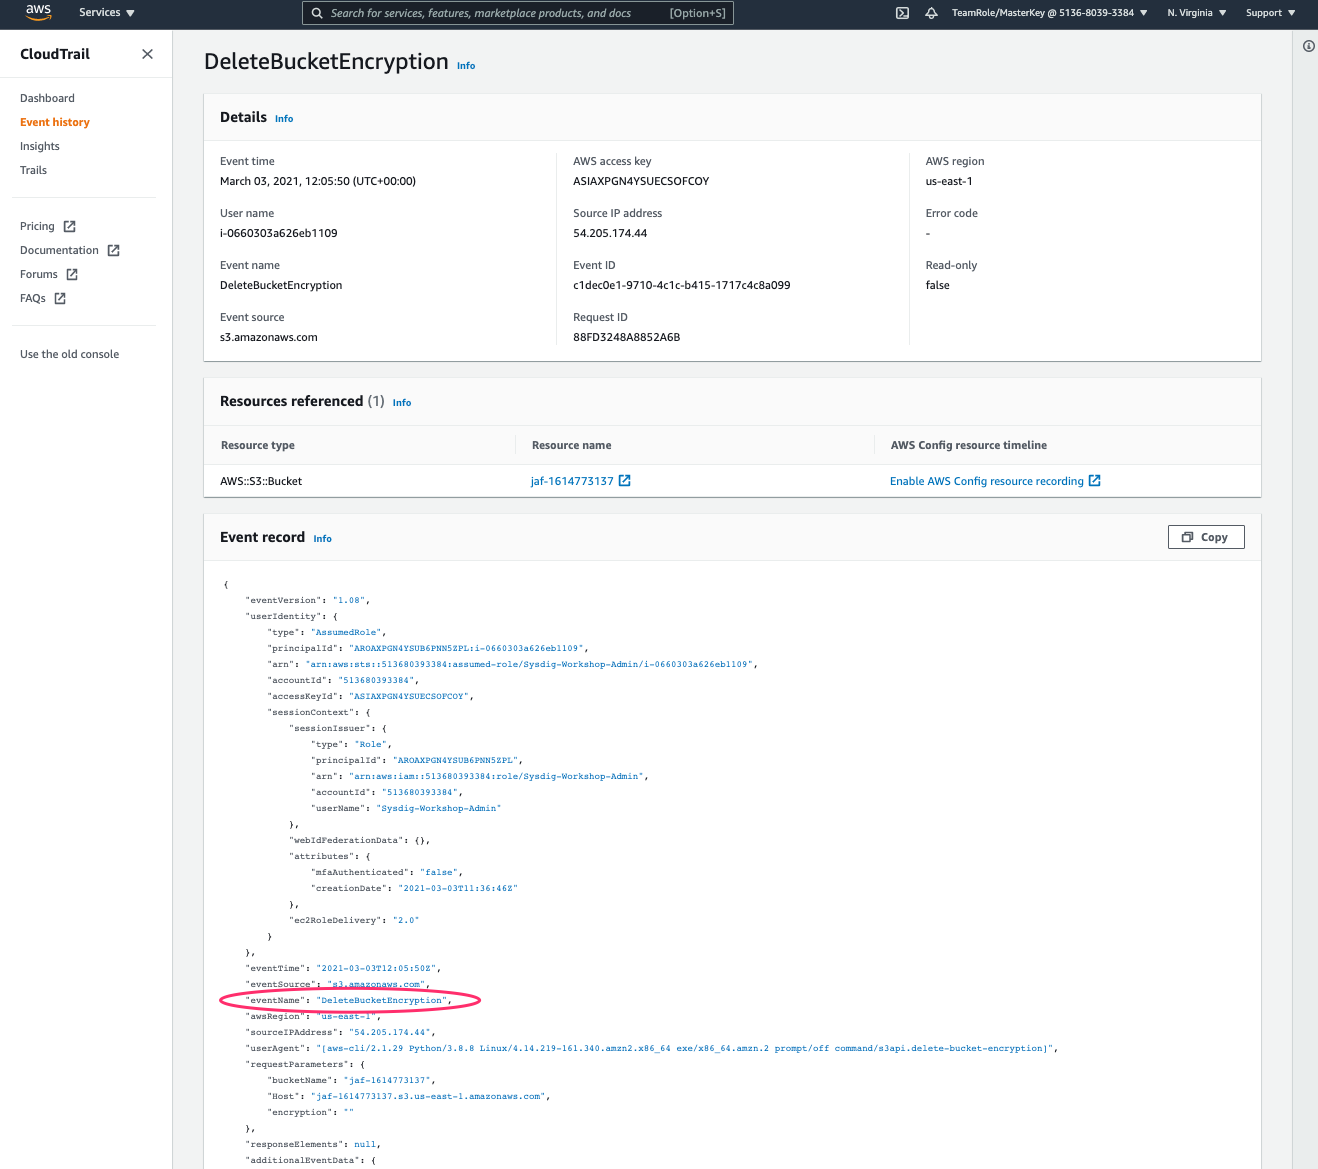
Task: Select the Read-only false value
Action: point(938,285)
